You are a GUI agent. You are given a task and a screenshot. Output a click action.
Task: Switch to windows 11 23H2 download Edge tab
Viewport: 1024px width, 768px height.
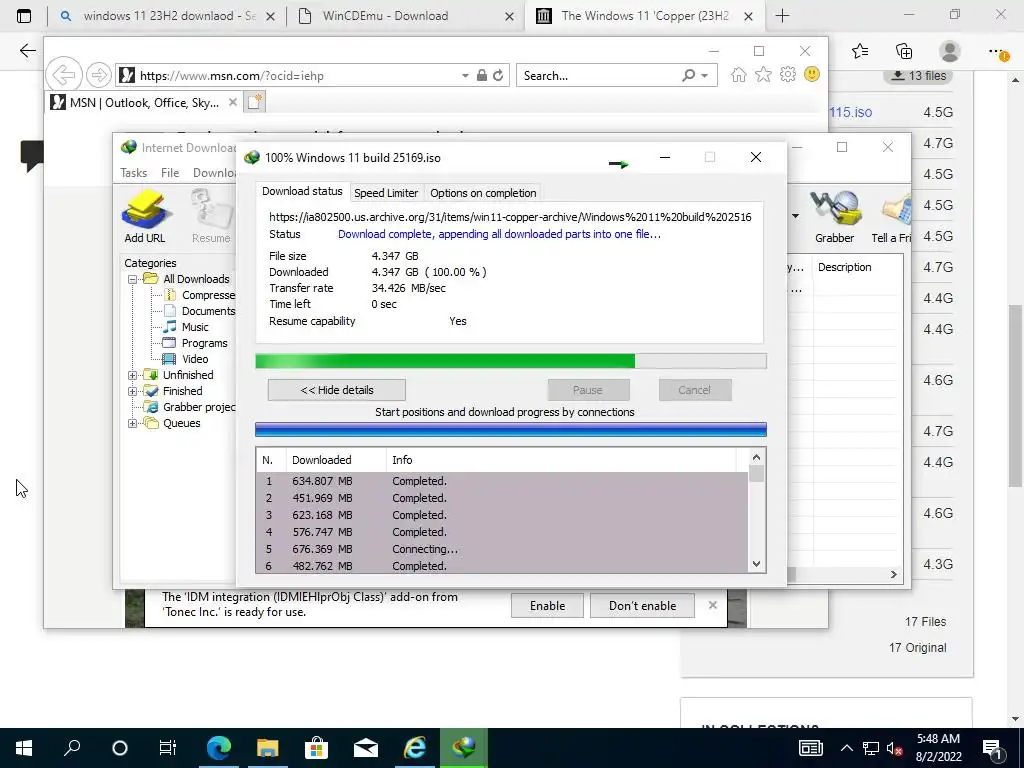167,16
